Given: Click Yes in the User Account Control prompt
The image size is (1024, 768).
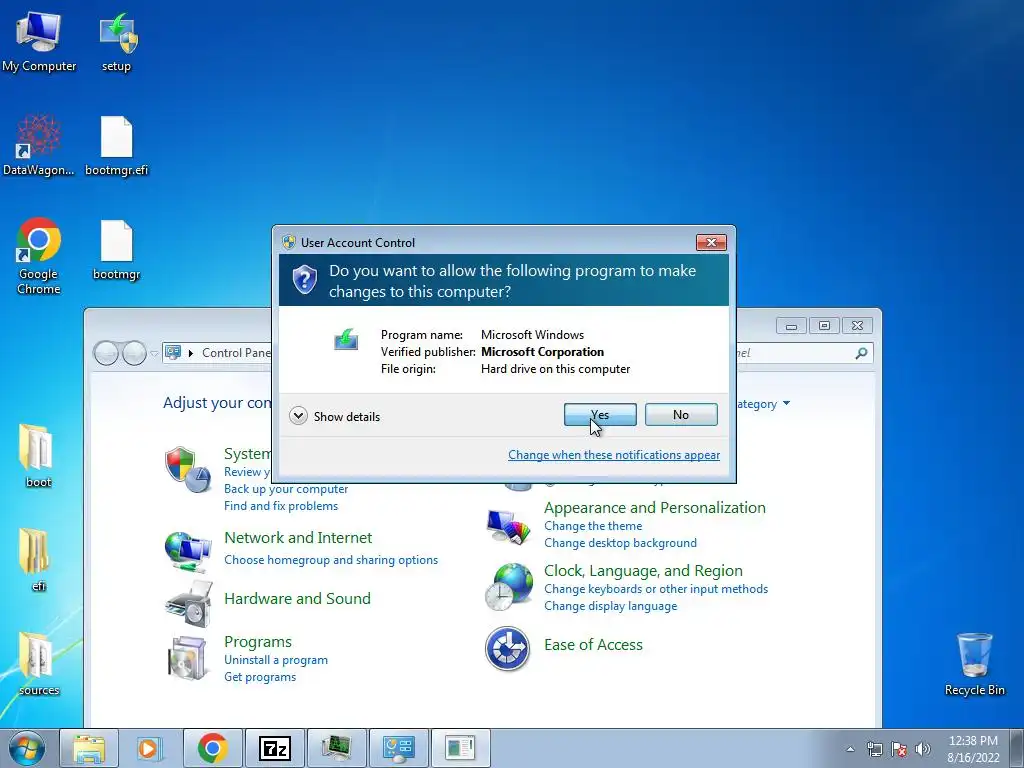Looking at the screenshot, I should pos(600,415).
